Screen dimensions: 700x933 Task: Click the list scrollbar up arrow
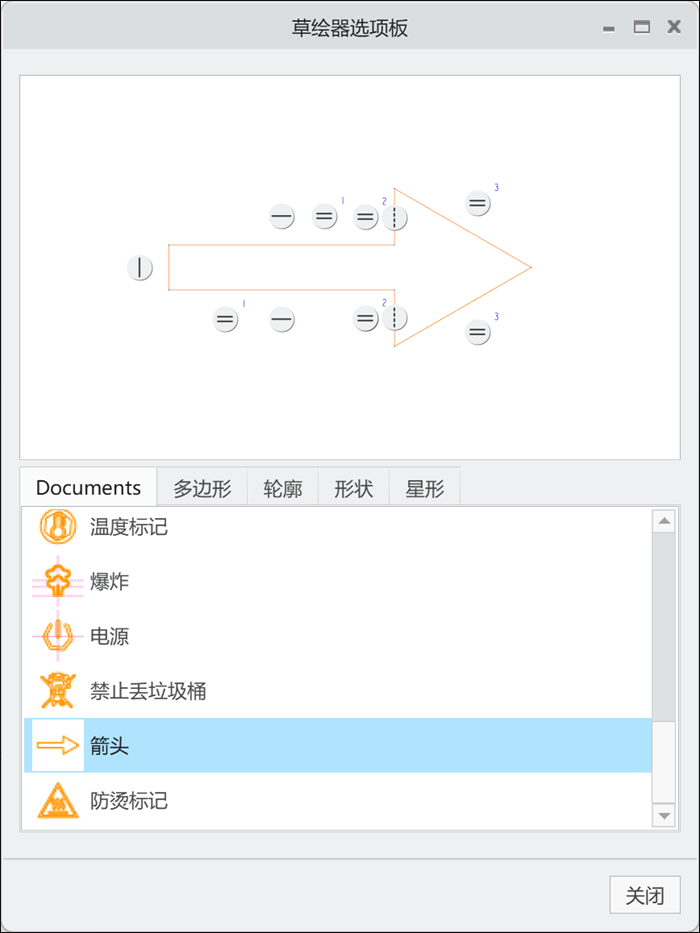[x=664, y=521]
